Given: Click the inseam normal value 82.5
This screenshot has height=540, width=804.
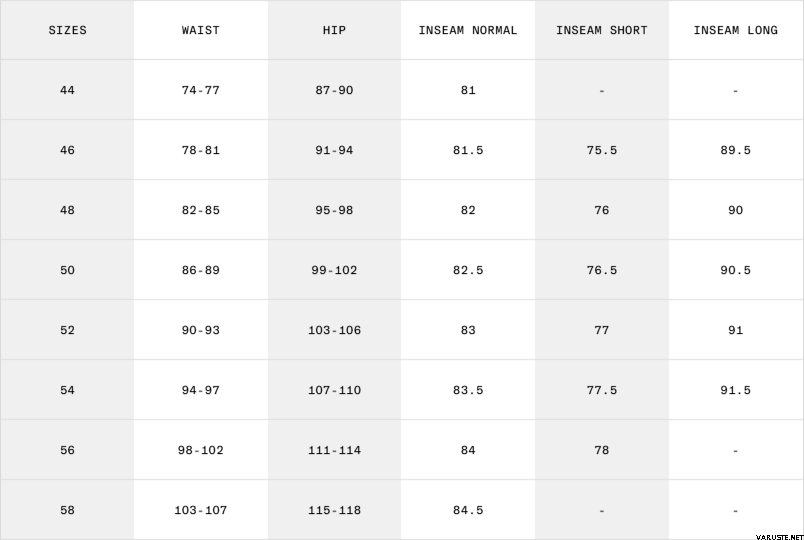Looking at the screenshot, I should pyautogui.click(x=468, y=270).
